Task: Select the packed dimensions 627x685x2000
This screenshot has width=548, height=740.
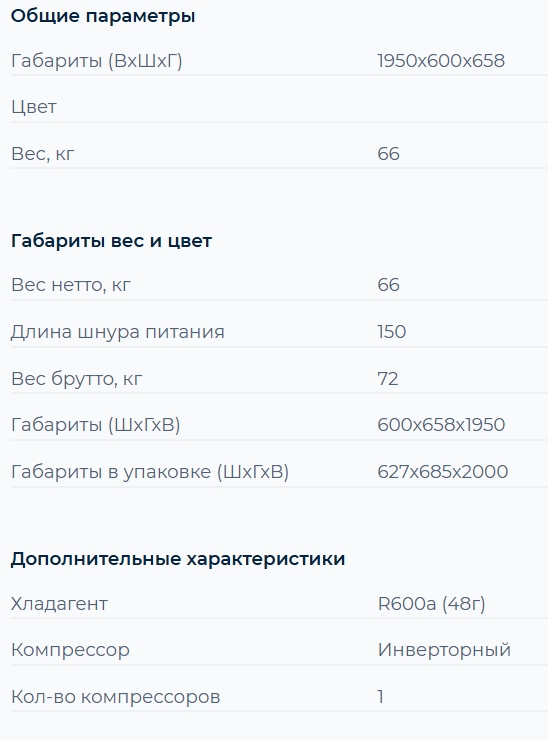Action: pos(442,471)
